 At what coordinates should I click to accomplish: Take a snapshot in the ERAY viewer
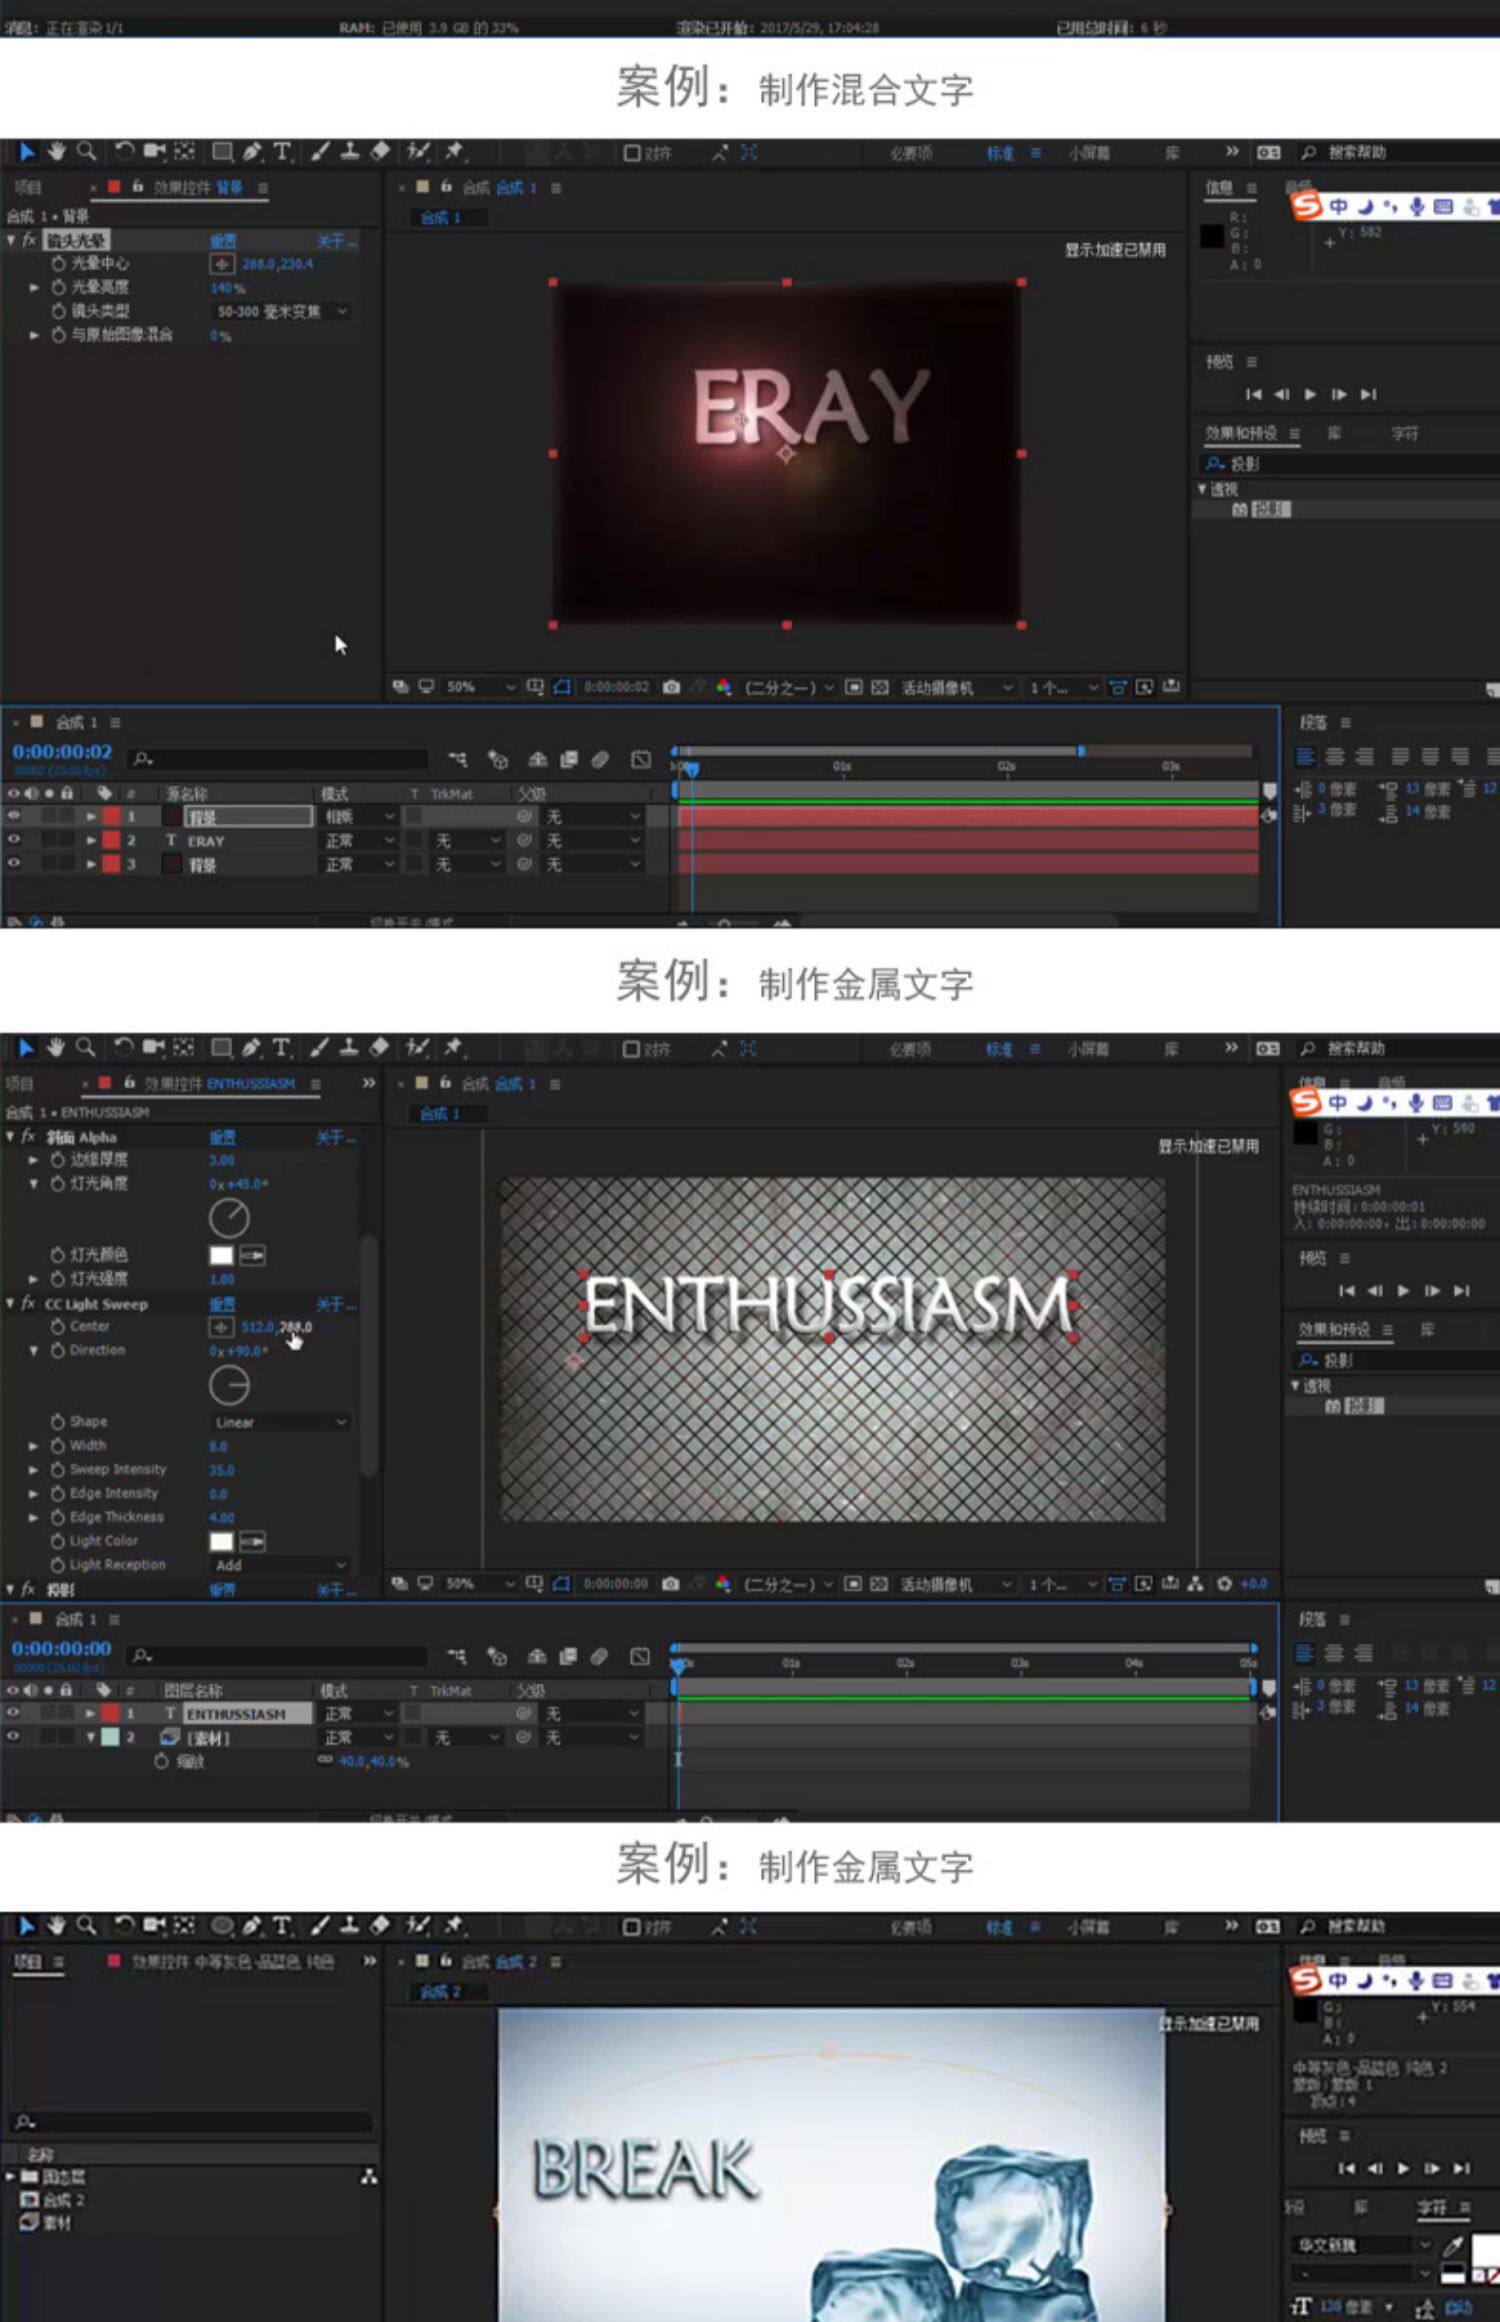pos(671,687)
